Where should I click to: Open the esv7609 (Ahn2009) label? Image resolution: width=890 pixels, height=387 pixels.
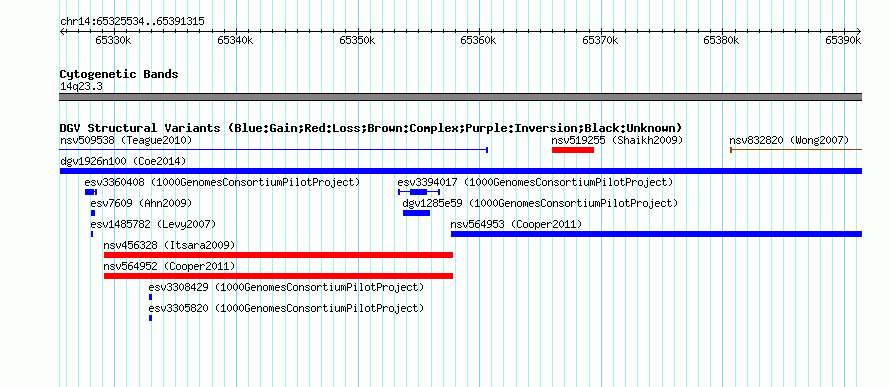(x=141, y=203)
